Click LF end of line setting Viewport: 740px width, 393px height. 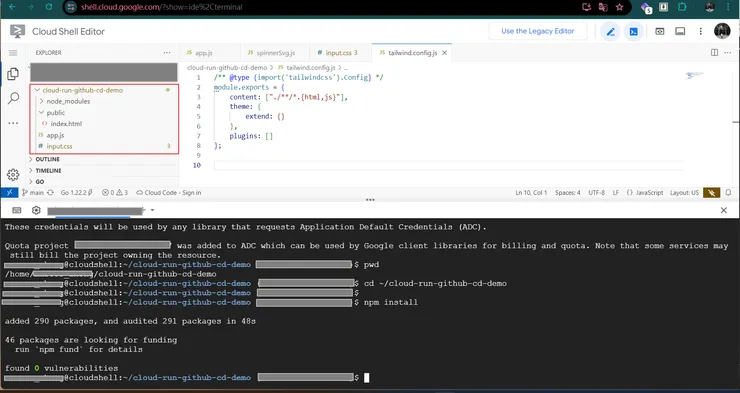click(616, 193)
